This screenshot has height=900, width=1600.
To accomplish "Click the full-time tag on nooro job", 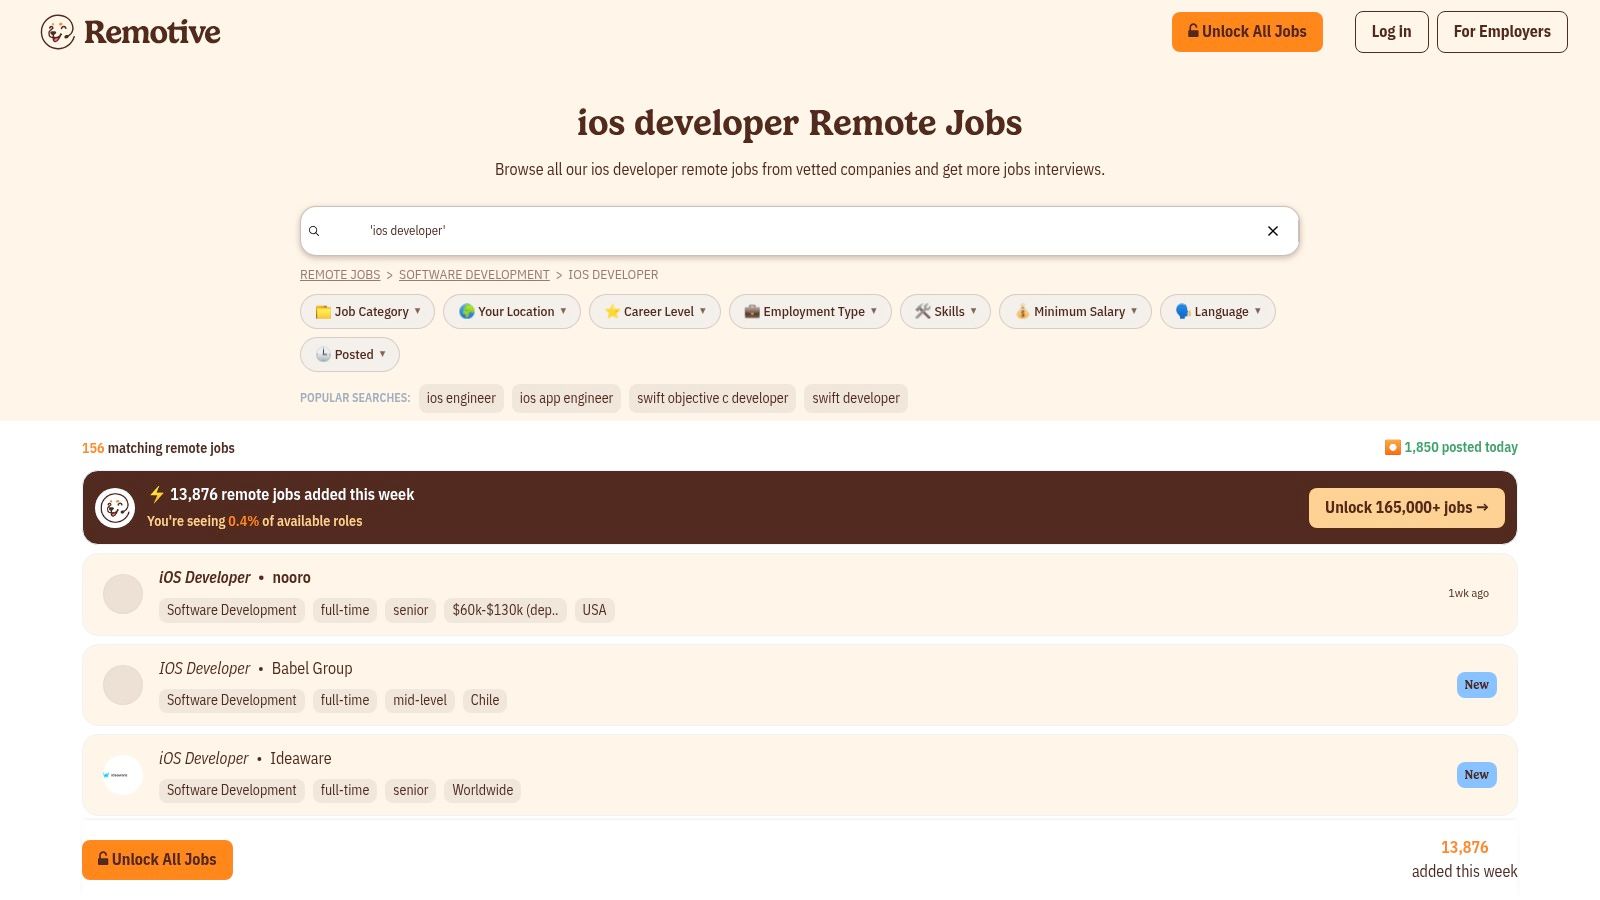I will pos(345,610).
